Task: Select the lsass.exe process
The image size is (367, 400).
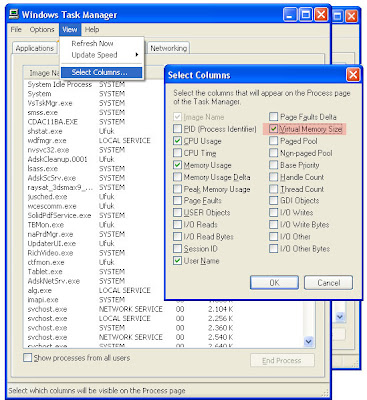Action: point(43,168)
